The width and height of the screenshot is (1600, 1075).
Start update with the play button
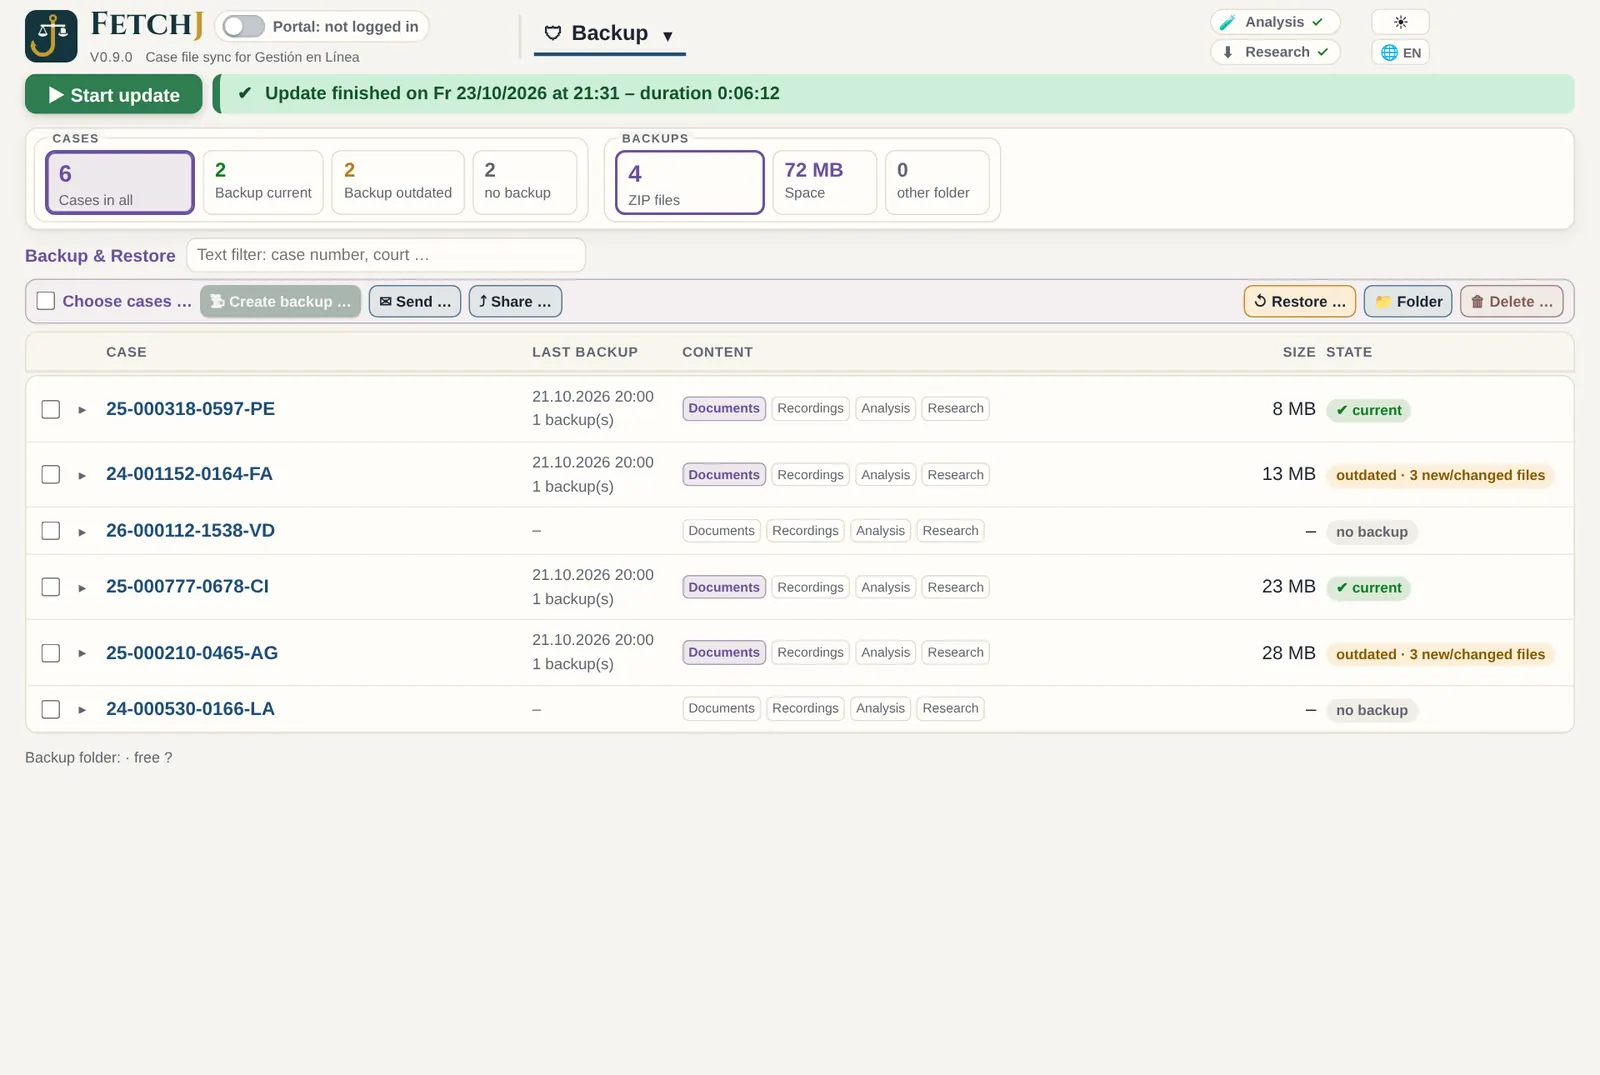pyautogui.click(x=114, y=94)
